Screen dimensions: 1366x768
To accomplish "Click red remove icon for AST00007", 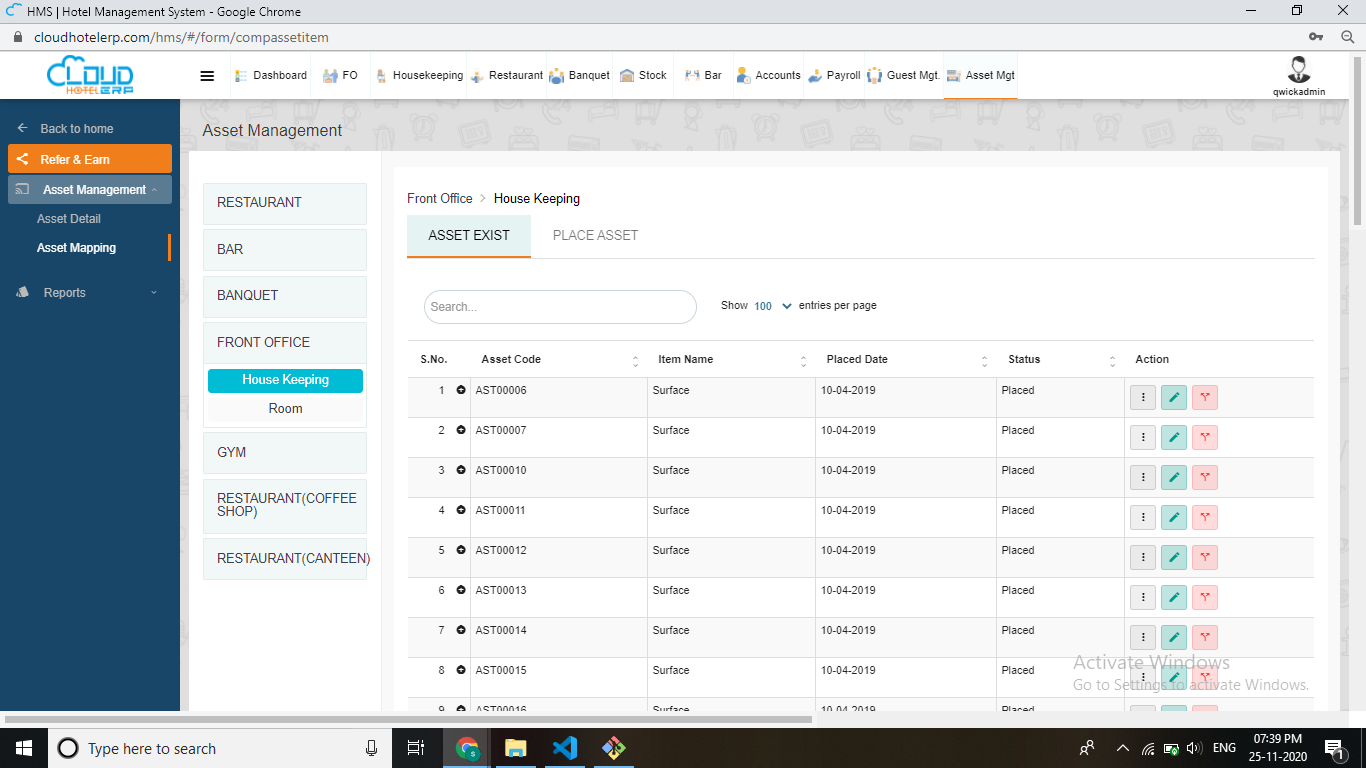I will [1205, 437].
